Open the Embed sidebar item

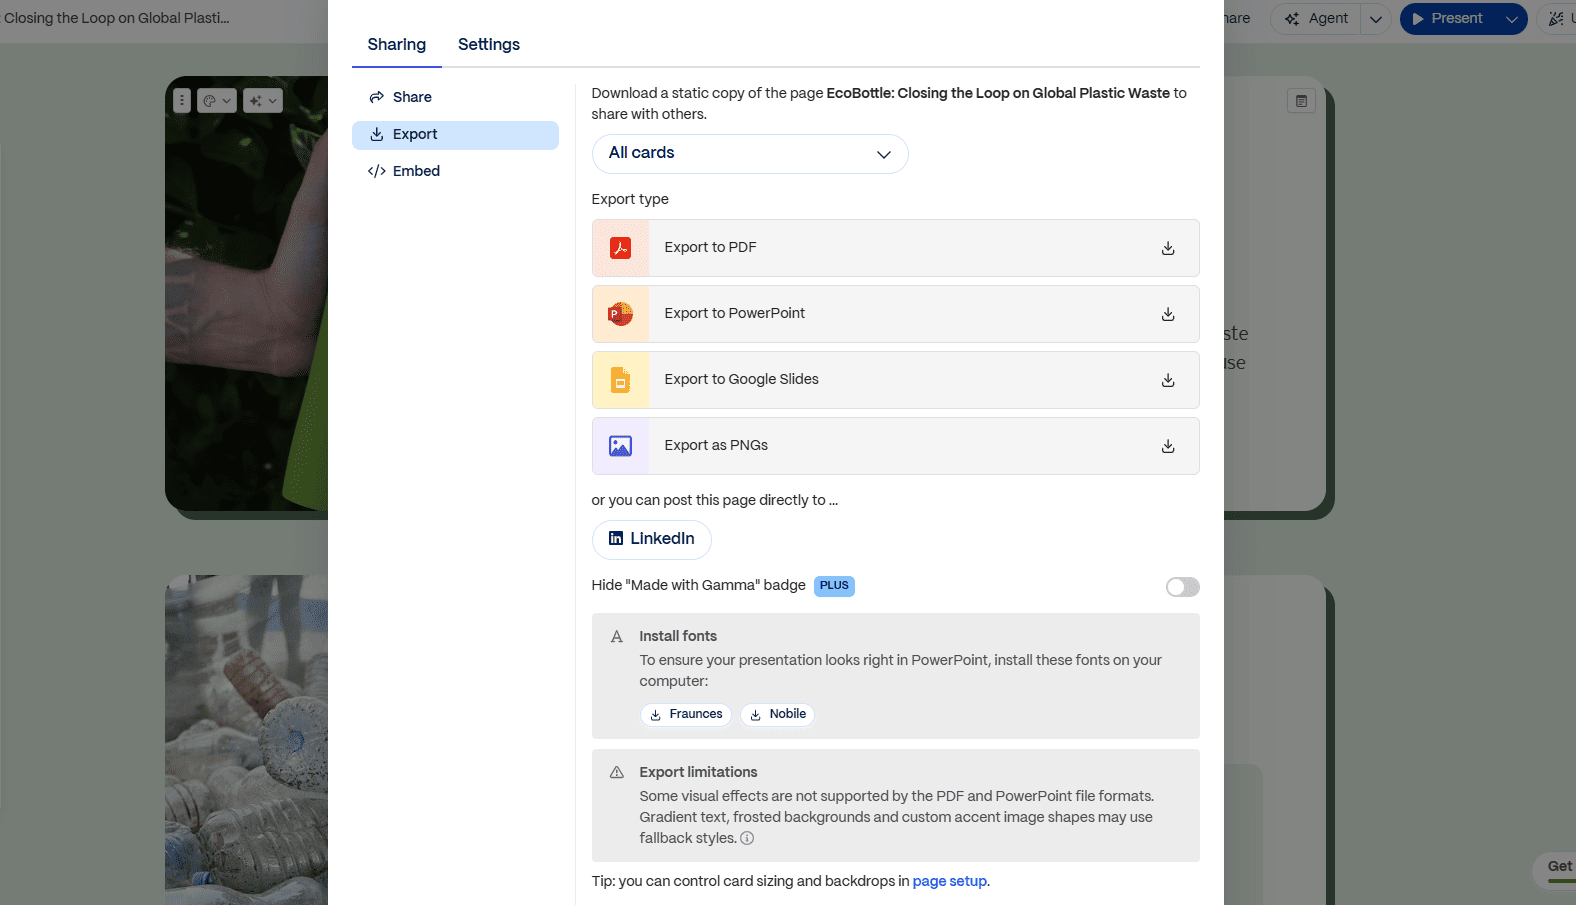tap(455, 171)
